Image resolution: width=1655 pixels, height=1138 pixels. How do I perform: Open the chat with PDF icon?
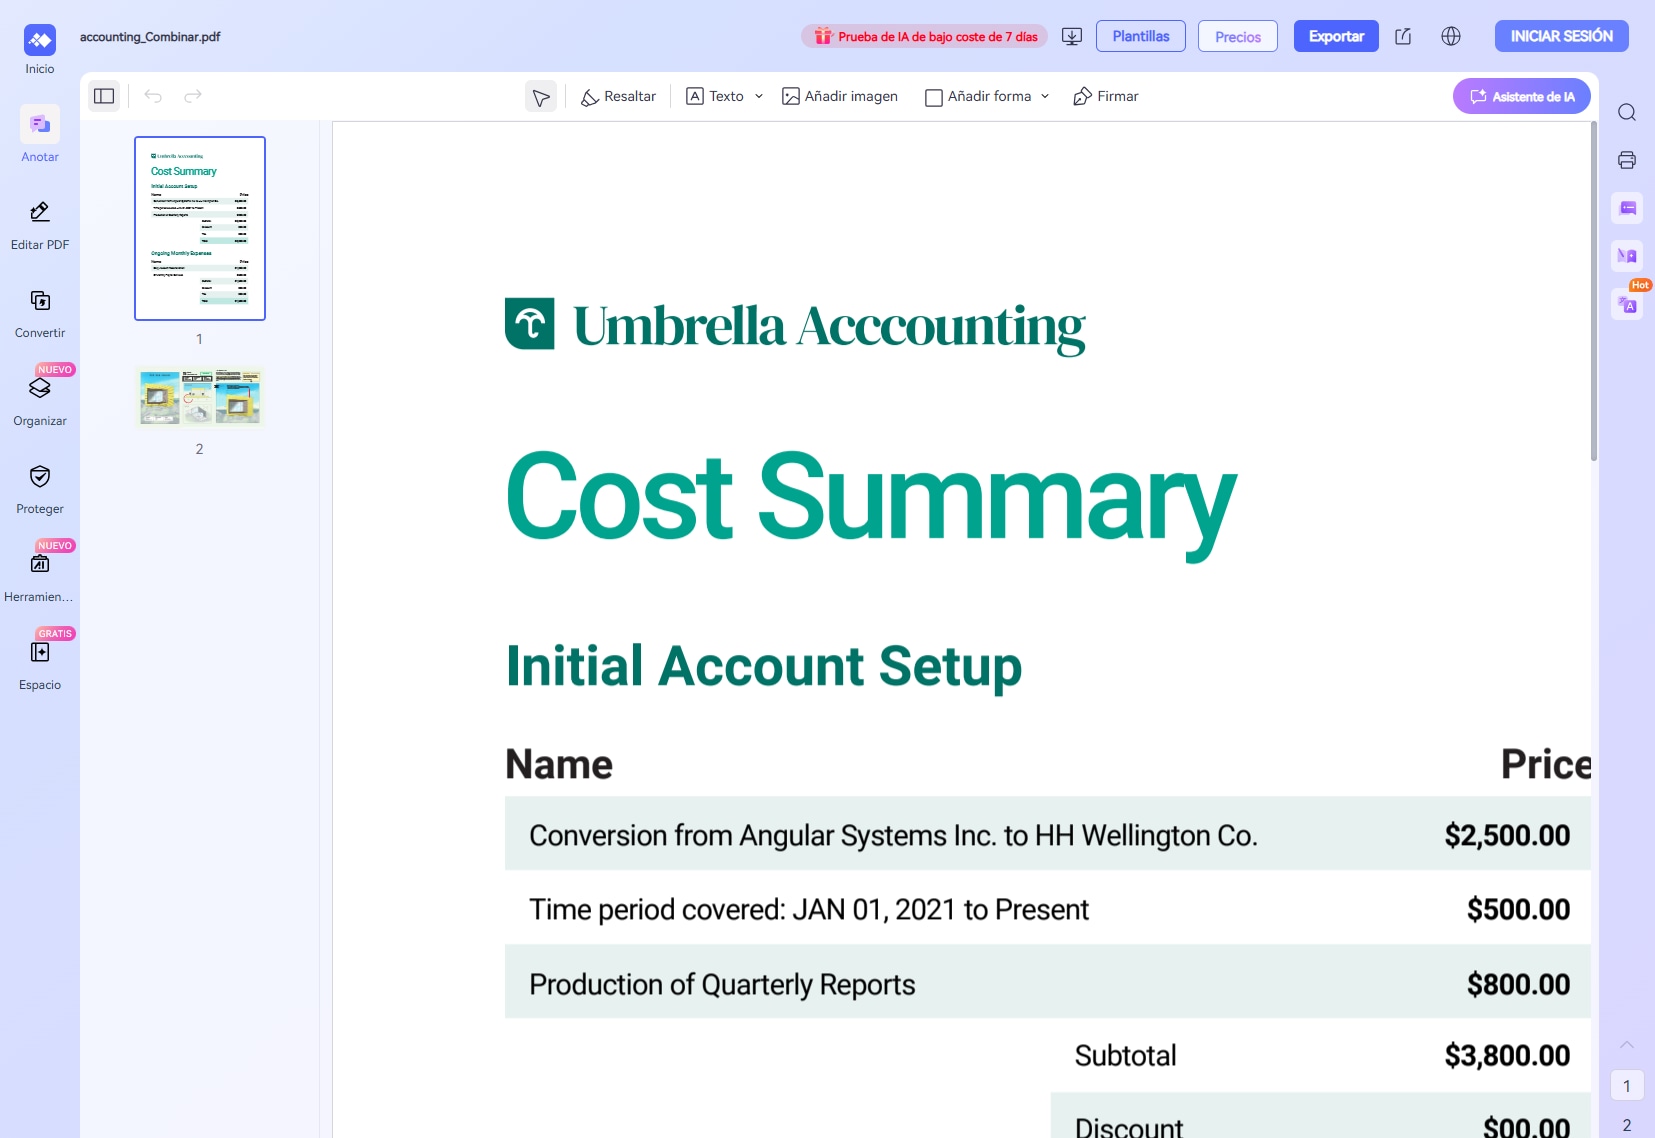1627,208
